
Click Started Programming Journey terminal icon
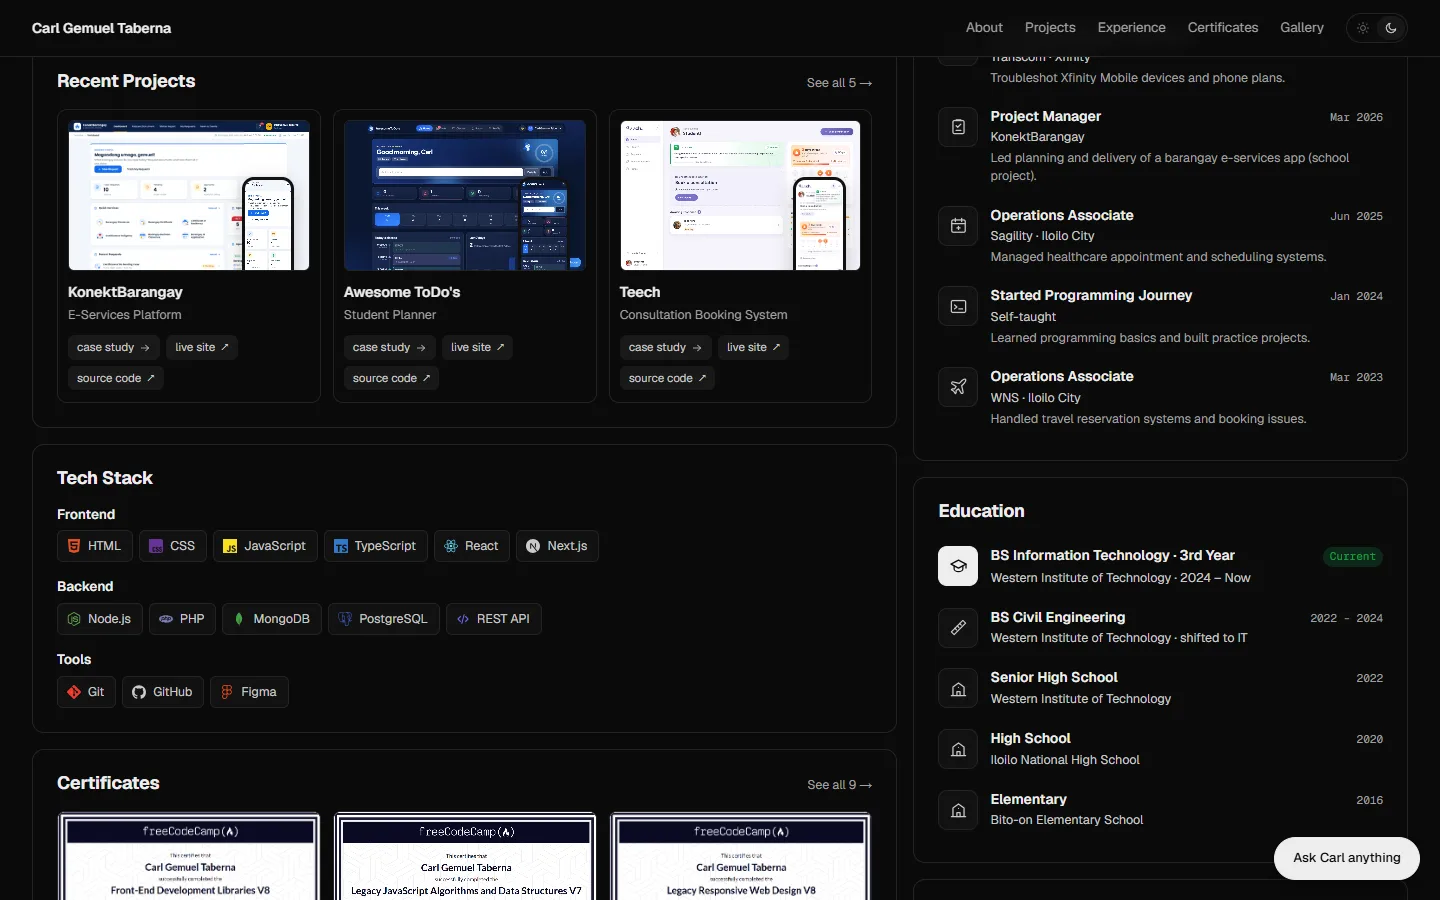tap(958, 306)
